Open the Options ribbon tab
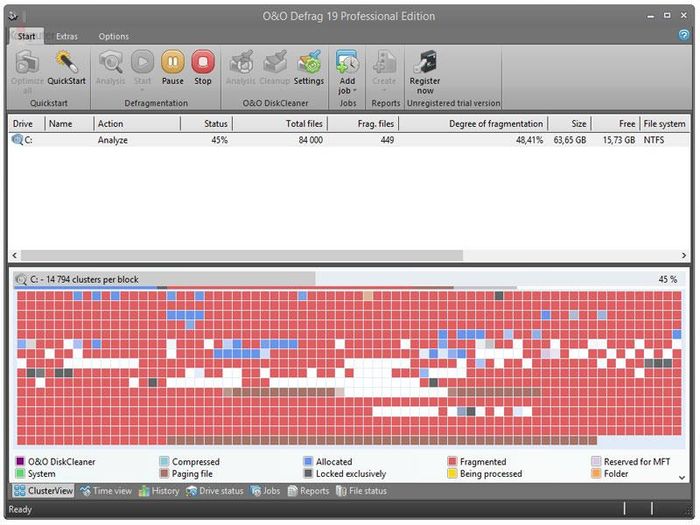Screen dimensions: 700x525 coord(113,36)
